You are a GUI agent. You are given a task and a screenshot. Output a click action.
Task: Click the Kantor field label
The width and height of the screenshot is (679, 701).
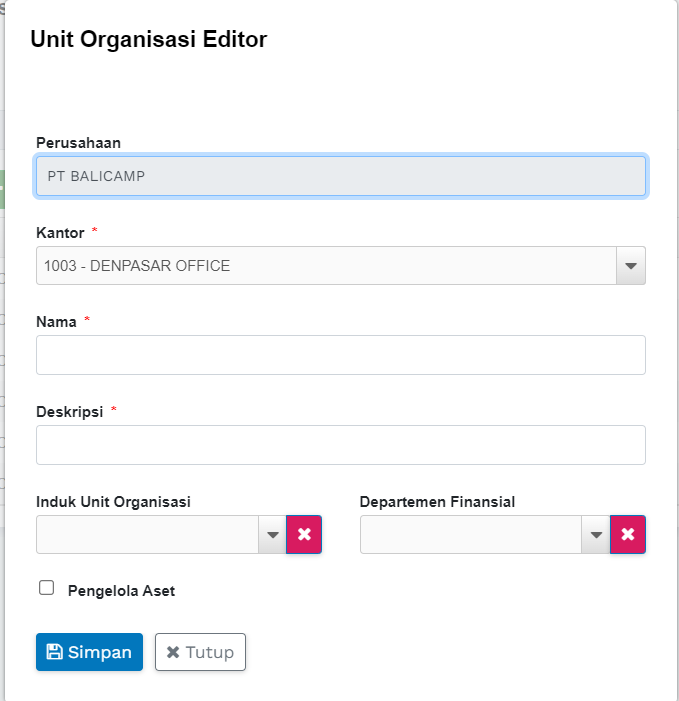(60, 232)
